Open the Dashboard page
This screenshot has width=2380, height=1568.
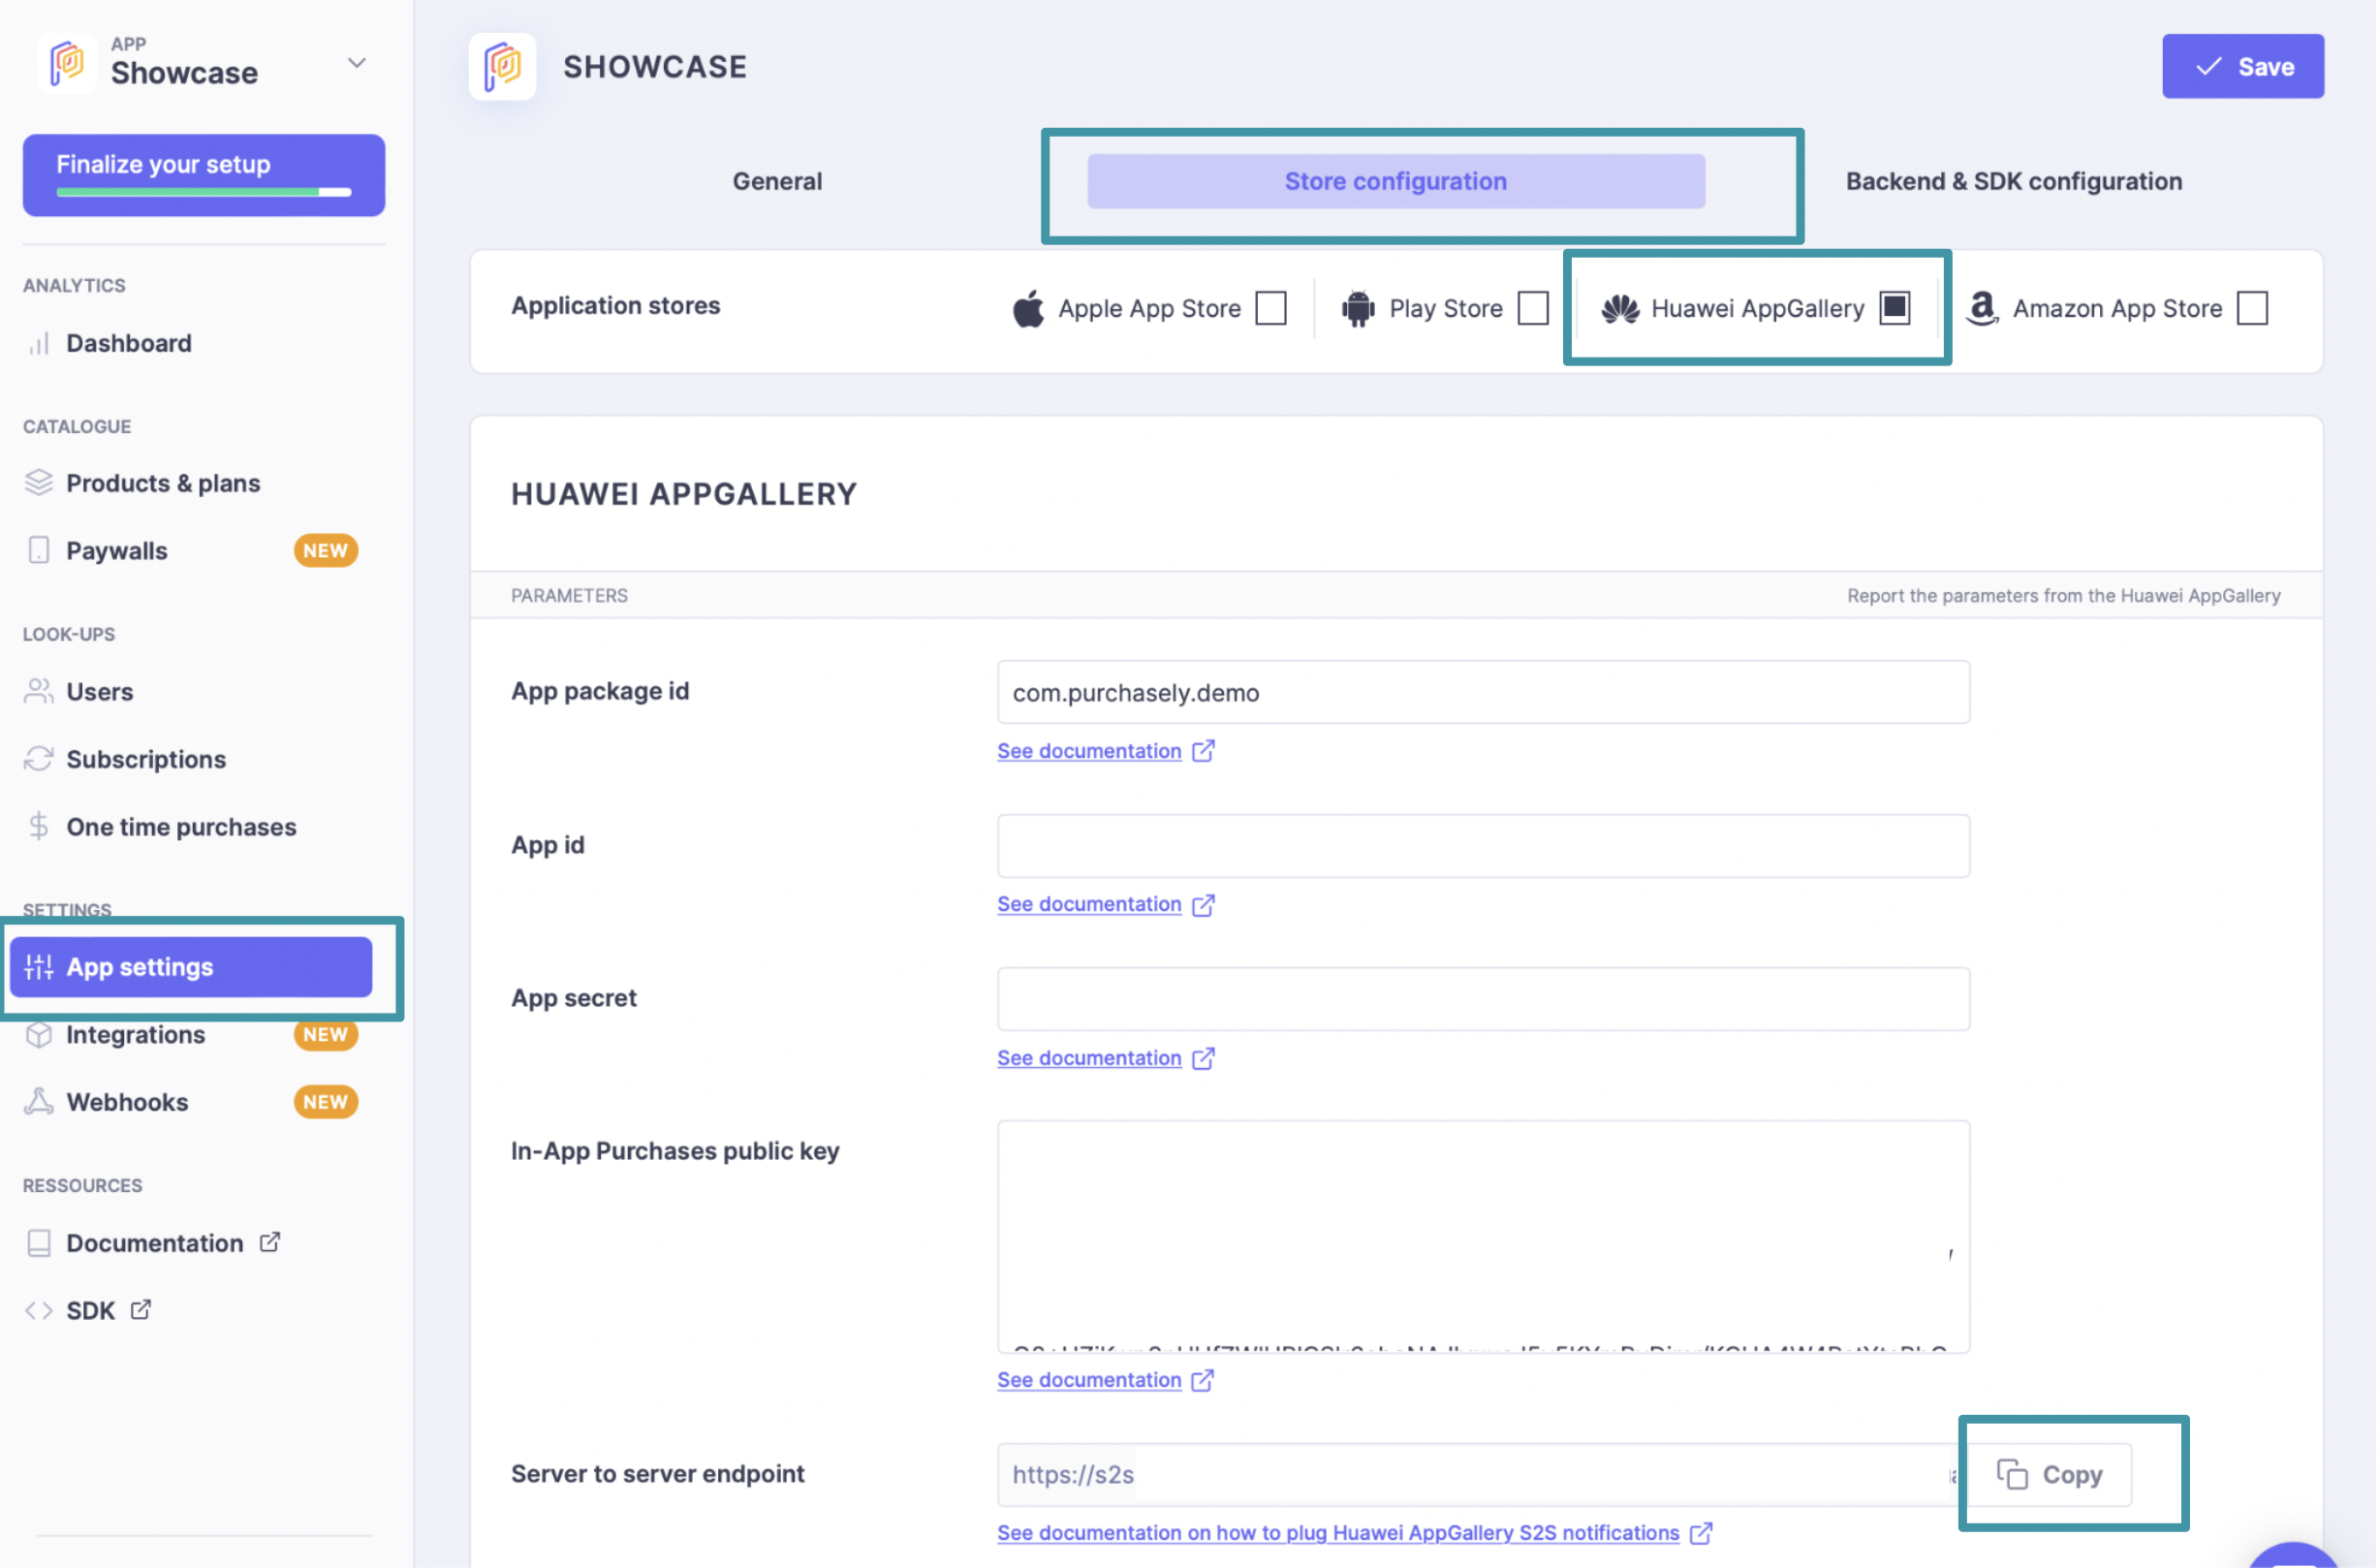[129, 343]
